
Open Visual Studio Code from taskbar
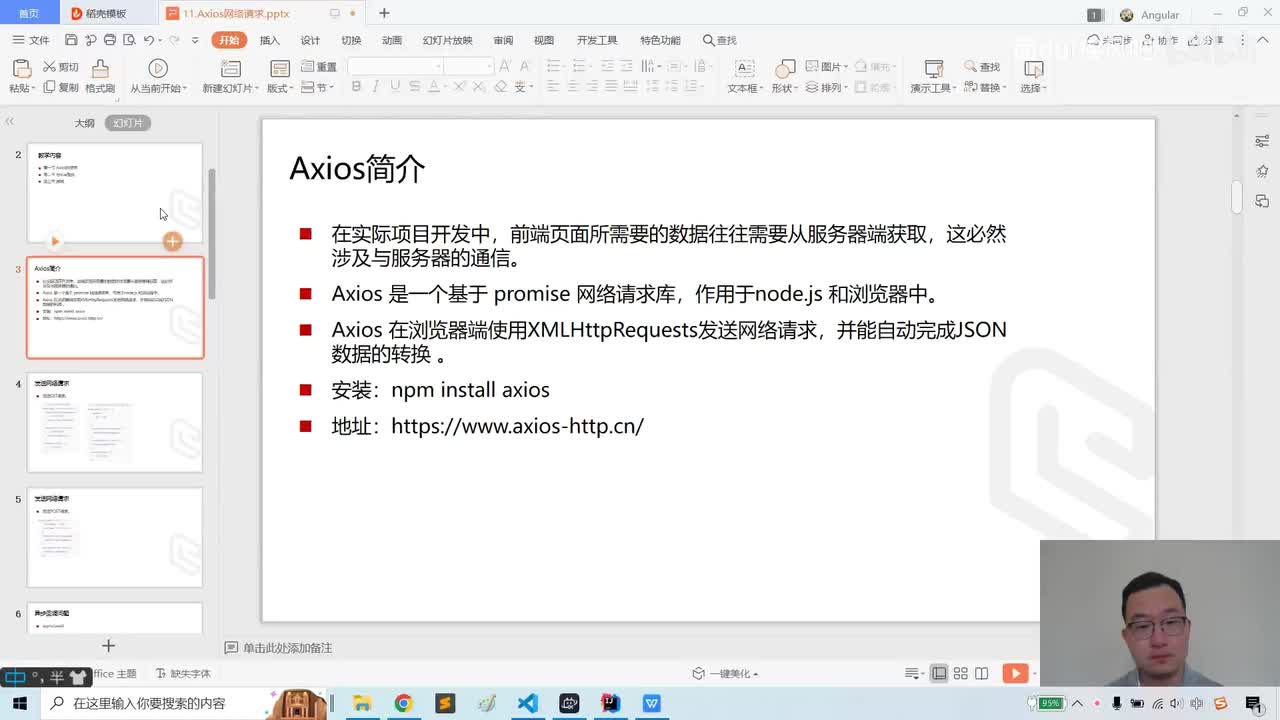click(x=527, y=703)
